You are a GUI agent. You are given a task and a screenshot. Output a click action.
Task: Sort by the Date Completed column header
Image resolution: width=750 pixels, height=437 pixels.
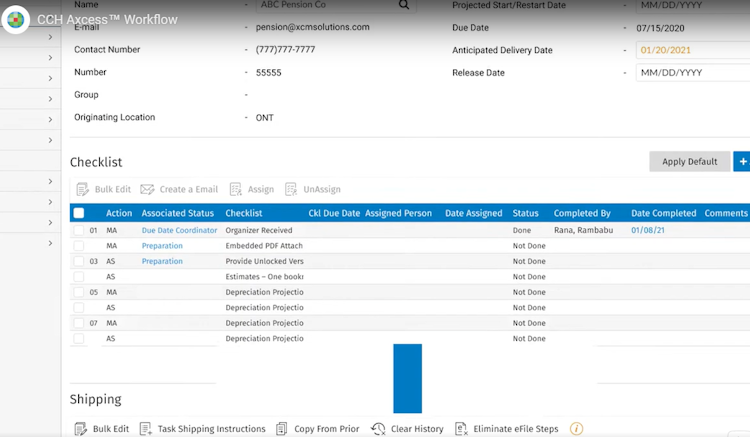(x=663, y=213)
